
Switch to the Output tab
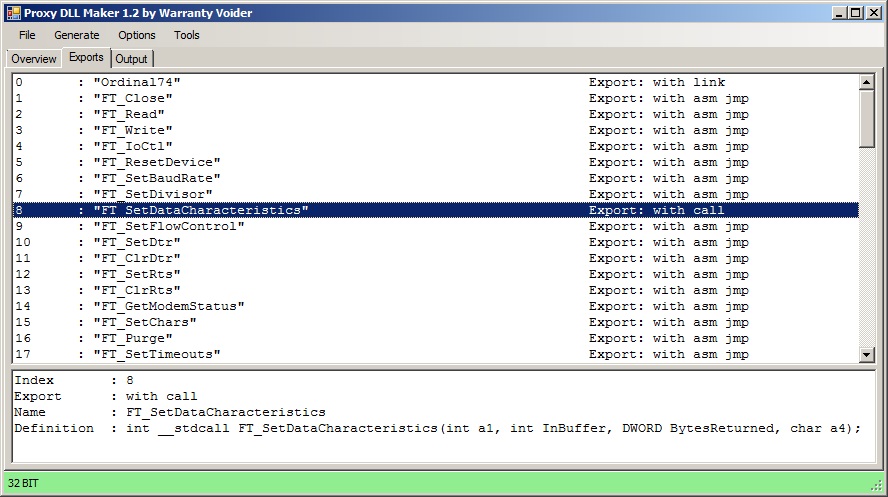(x=131, y=59)
